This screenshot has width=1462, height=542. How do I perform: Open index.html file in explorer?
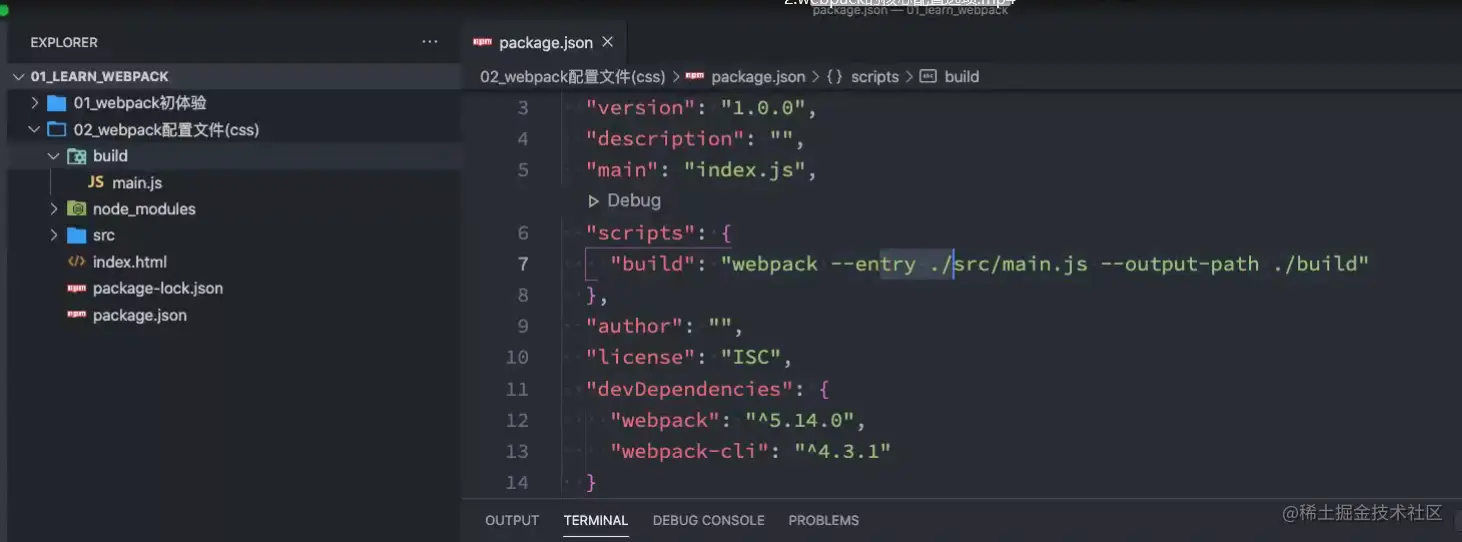(x=130, y=262)
